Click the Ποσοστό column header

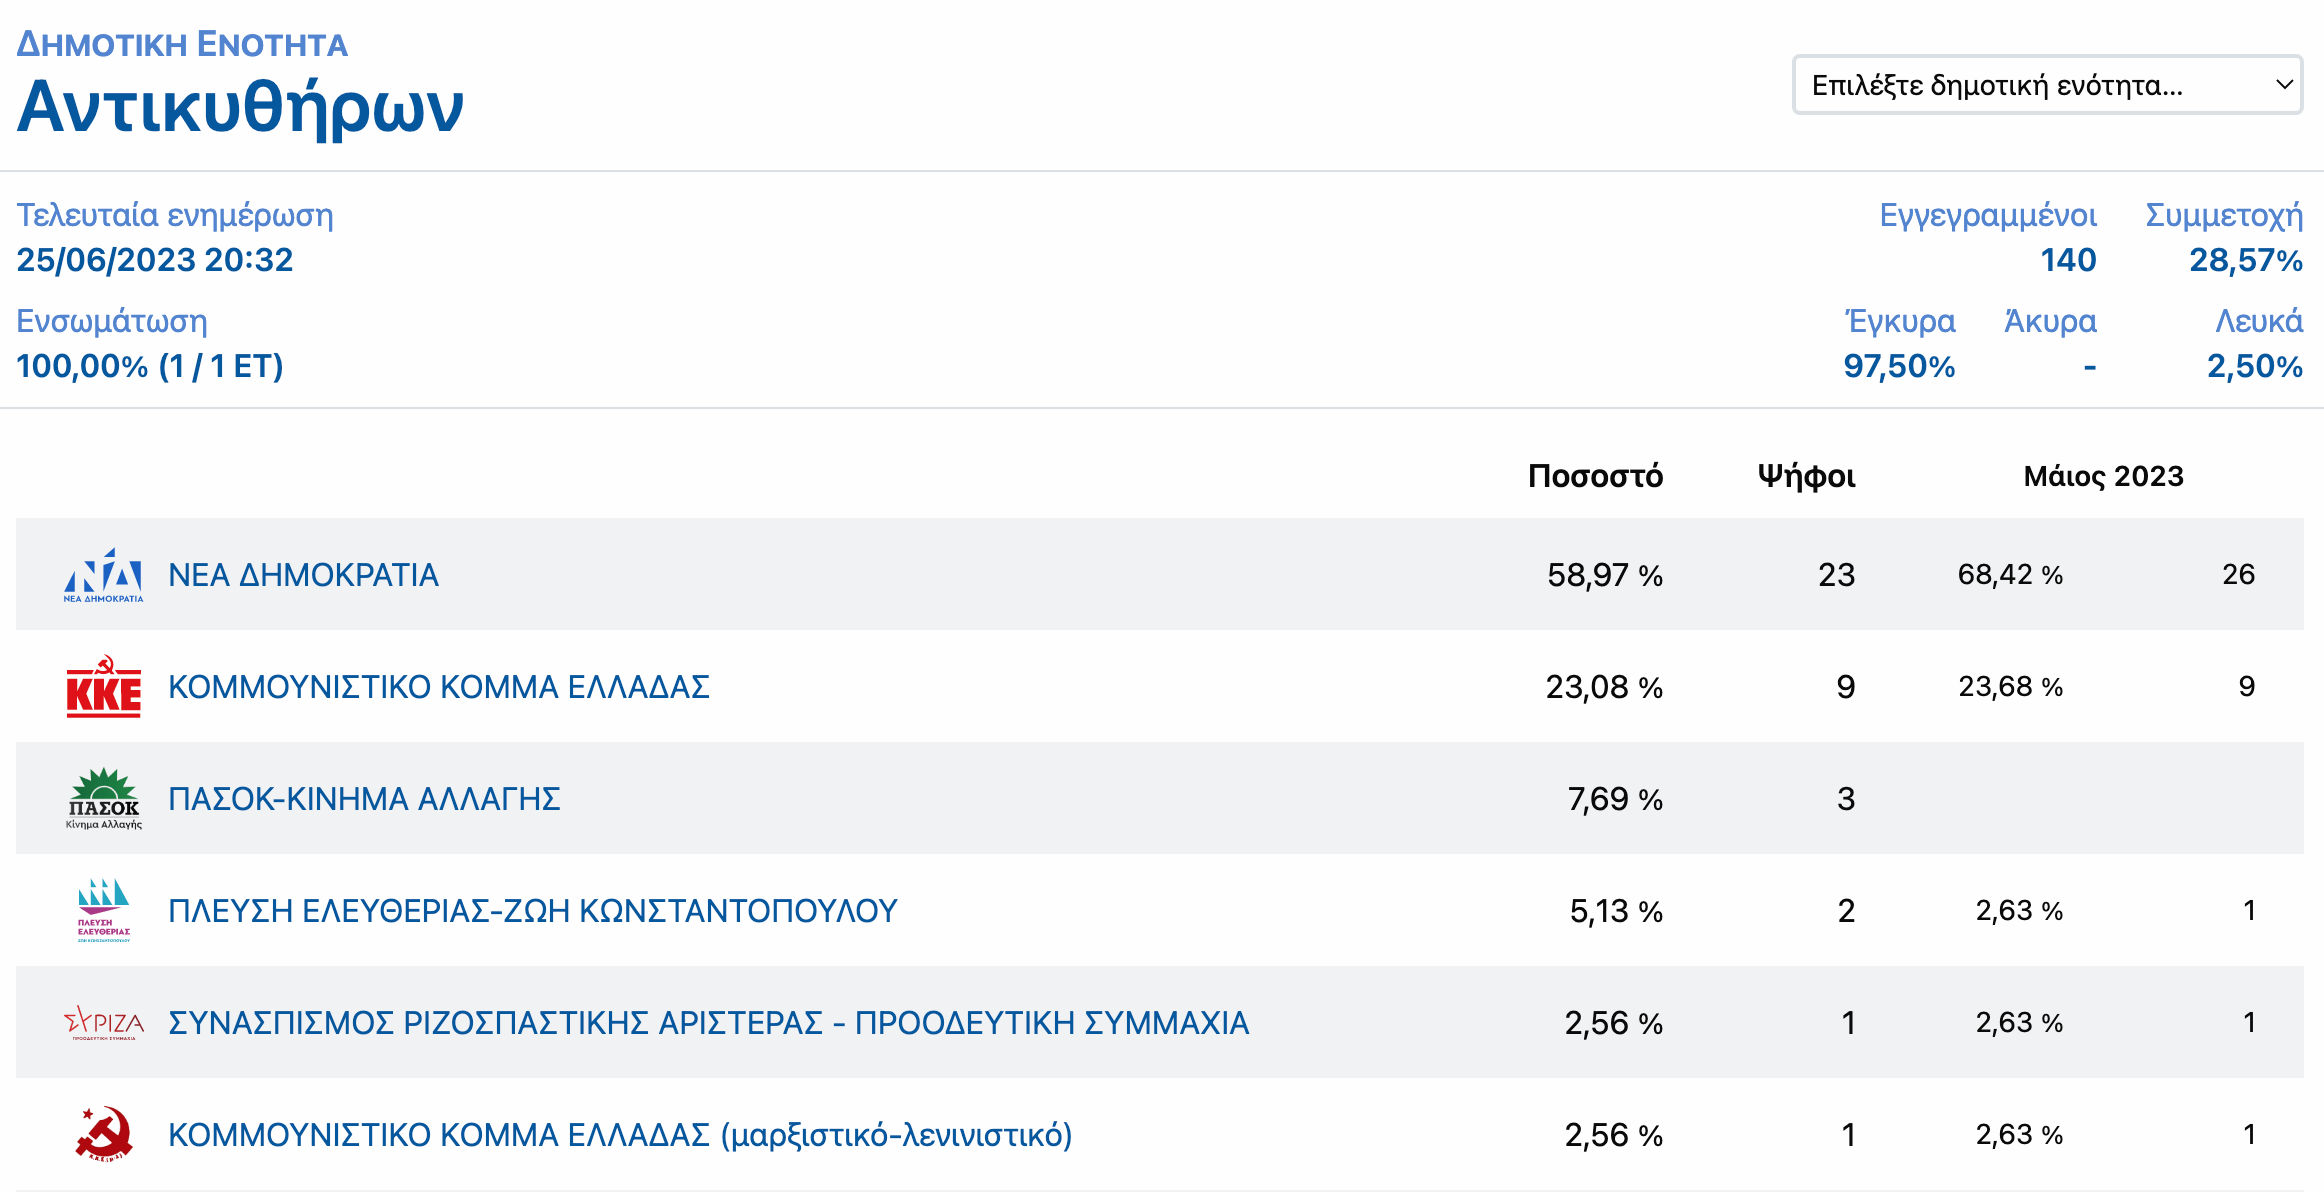[1595, 476]
